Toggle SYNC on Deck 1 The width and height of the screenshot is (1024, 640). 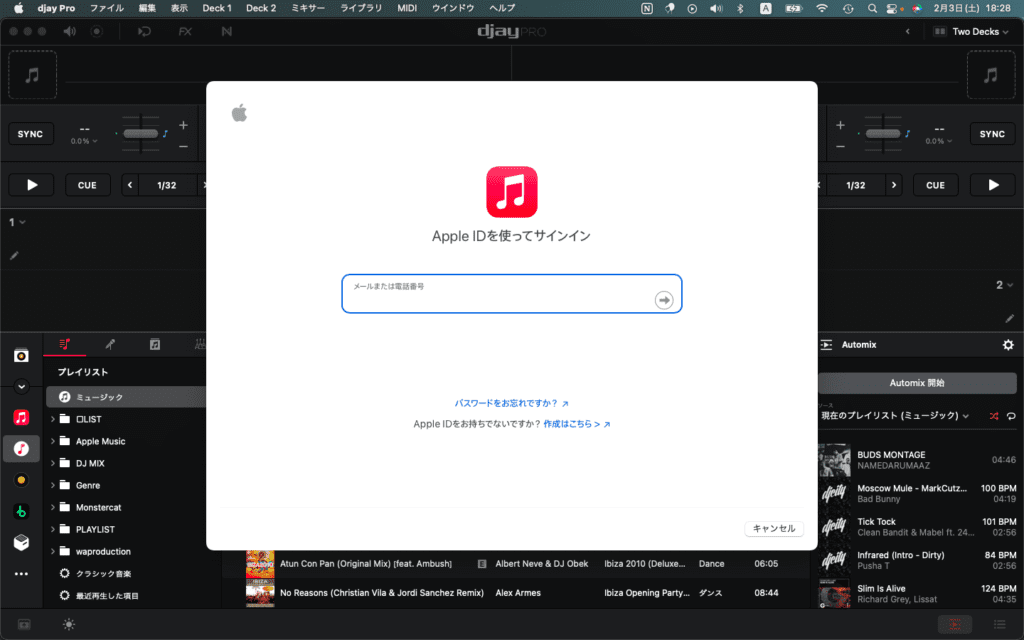pyautogui.click(x=31, y=134)
